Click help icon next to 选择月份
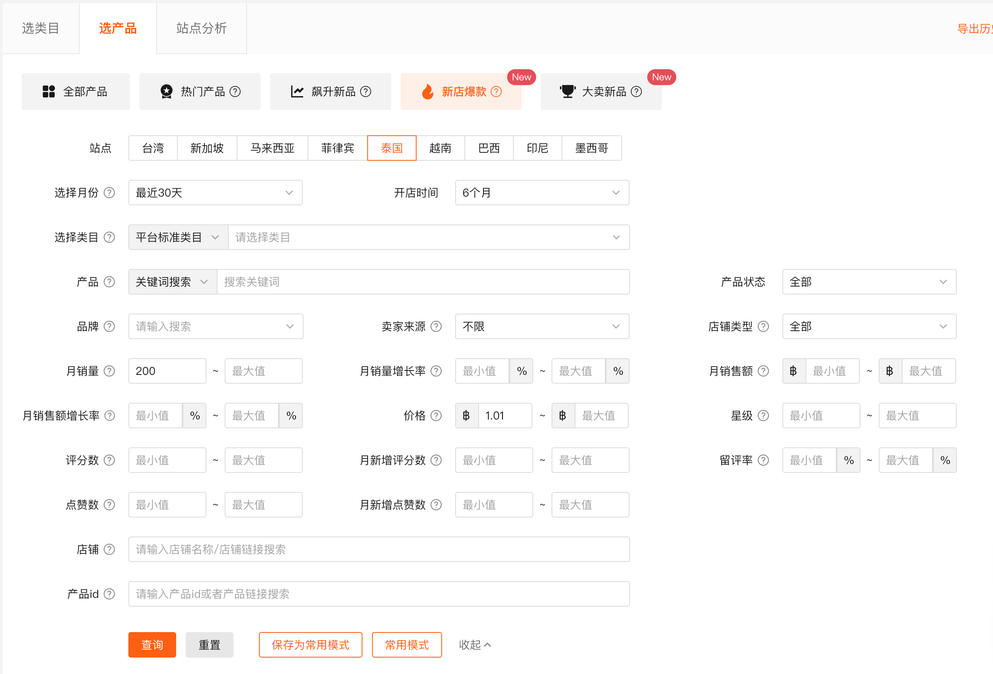This screenshot has height=674, width=993. [x=110, y=193]
